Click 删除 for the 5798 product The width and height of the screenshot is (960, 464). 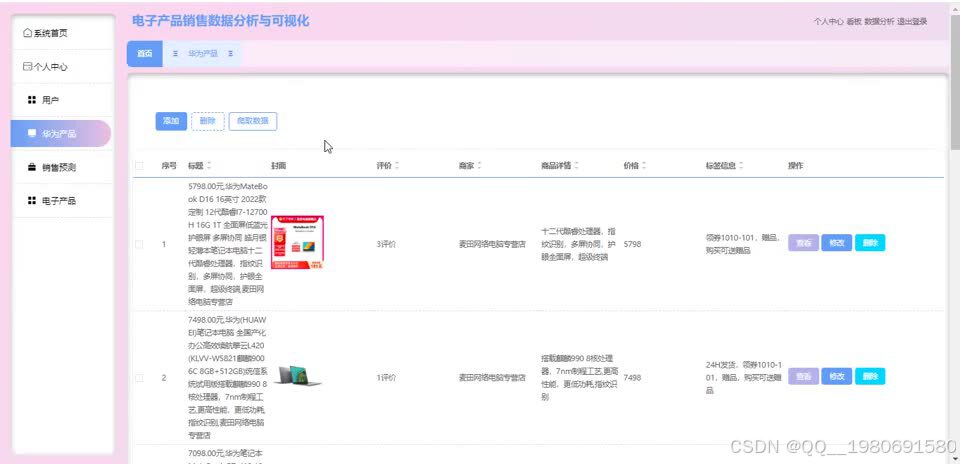870,243
